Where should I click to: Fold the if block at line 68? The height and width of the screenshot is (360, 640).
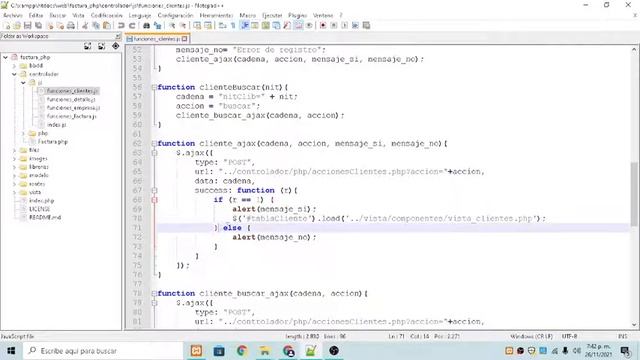(154, 200)
